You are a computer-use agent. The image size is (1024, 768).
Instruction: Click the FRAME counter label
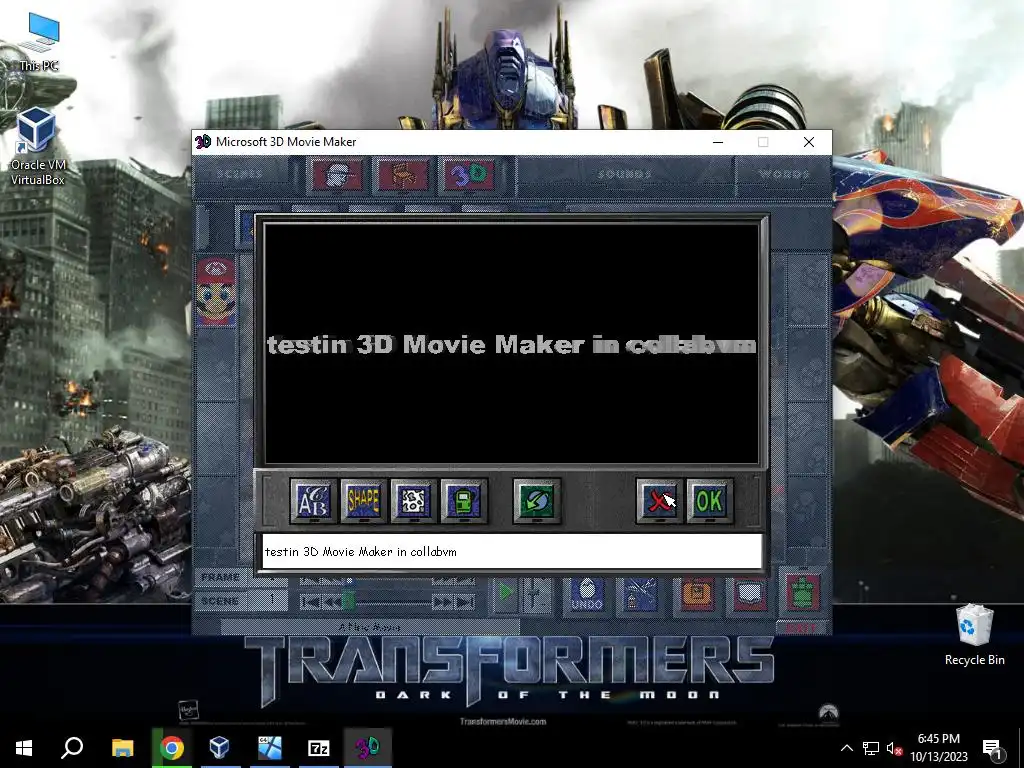tap(221, 577)
